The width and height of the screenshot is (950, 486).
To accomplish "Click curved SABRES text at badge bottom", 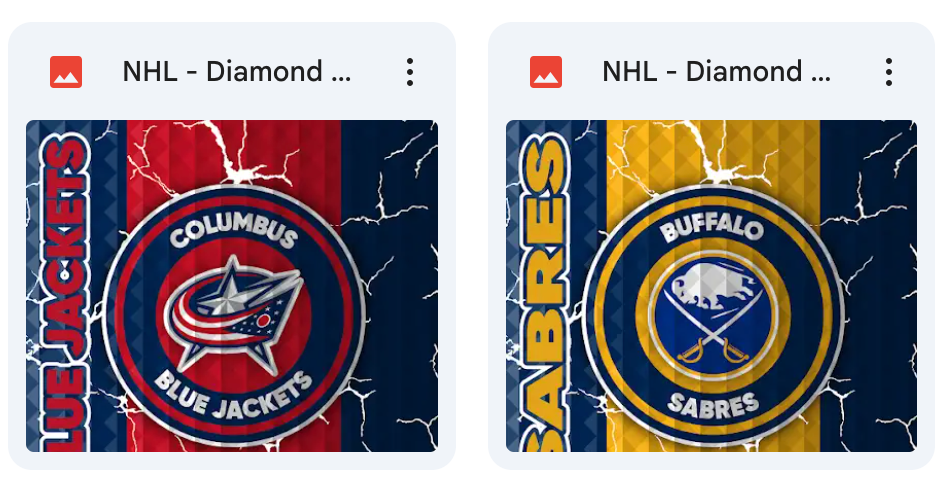I will click(713, 405).
